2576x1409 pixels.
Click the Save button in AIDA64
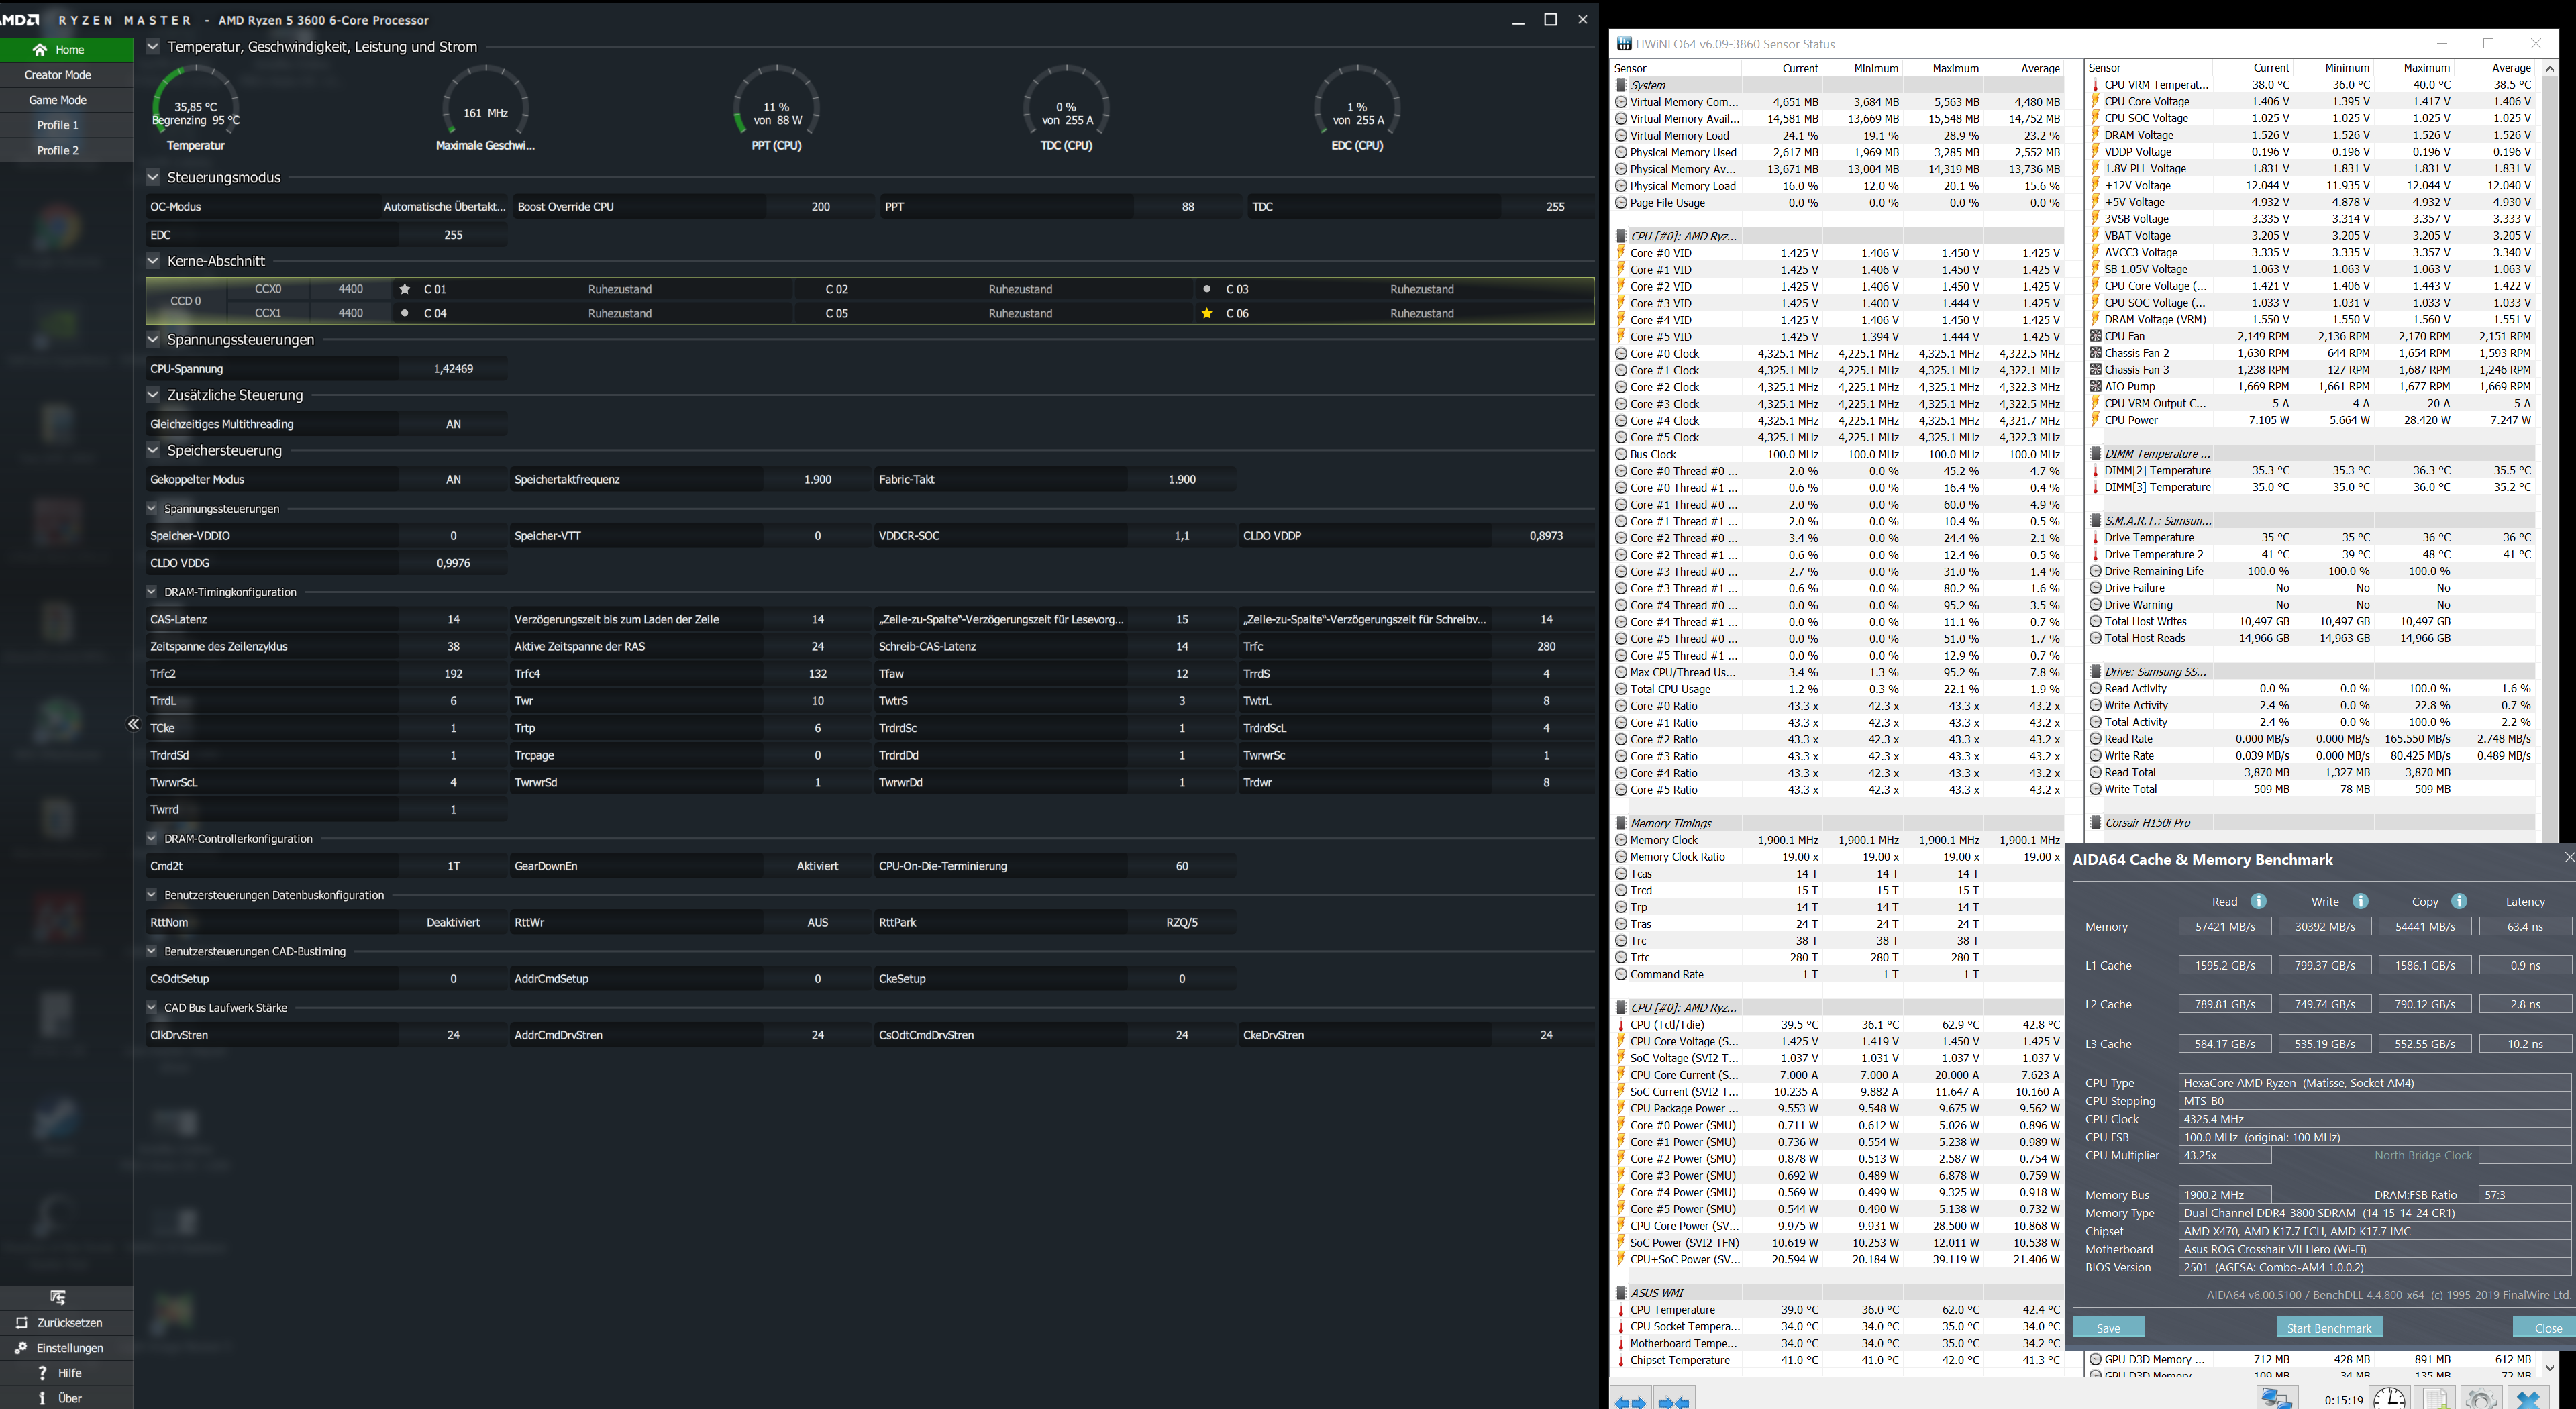click(x=2108, y=1327)
